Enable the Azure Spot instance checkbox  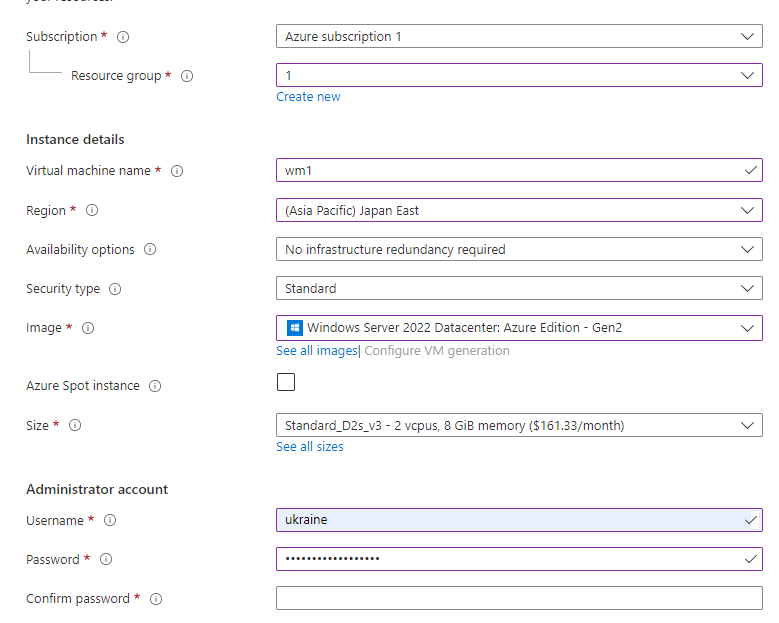(286, 382)
